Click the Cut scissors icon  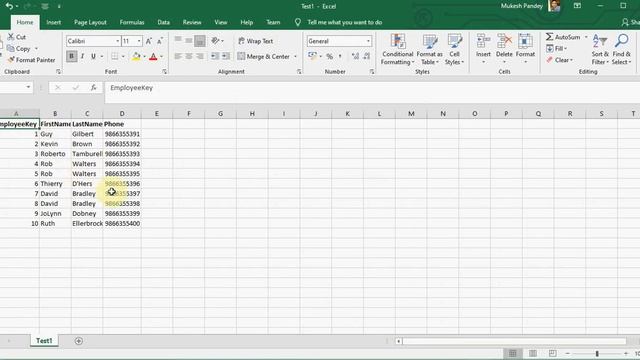[11, 37]
